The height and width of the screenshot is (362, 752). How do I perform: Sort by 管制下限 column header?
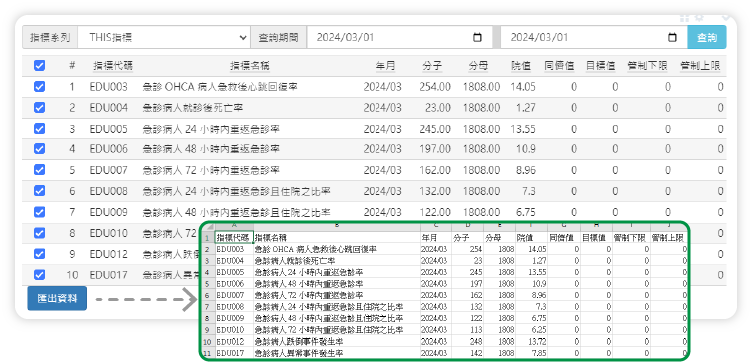click(x=647, y=66)
